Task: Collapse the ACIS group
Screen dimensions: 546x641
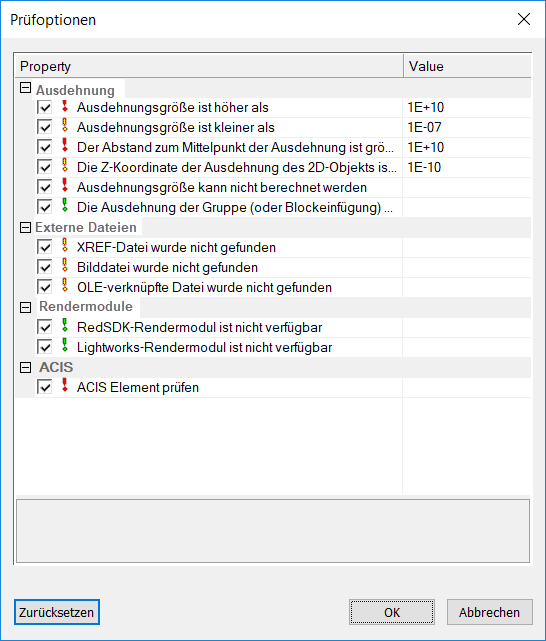Action: click(x=25, y=368)
